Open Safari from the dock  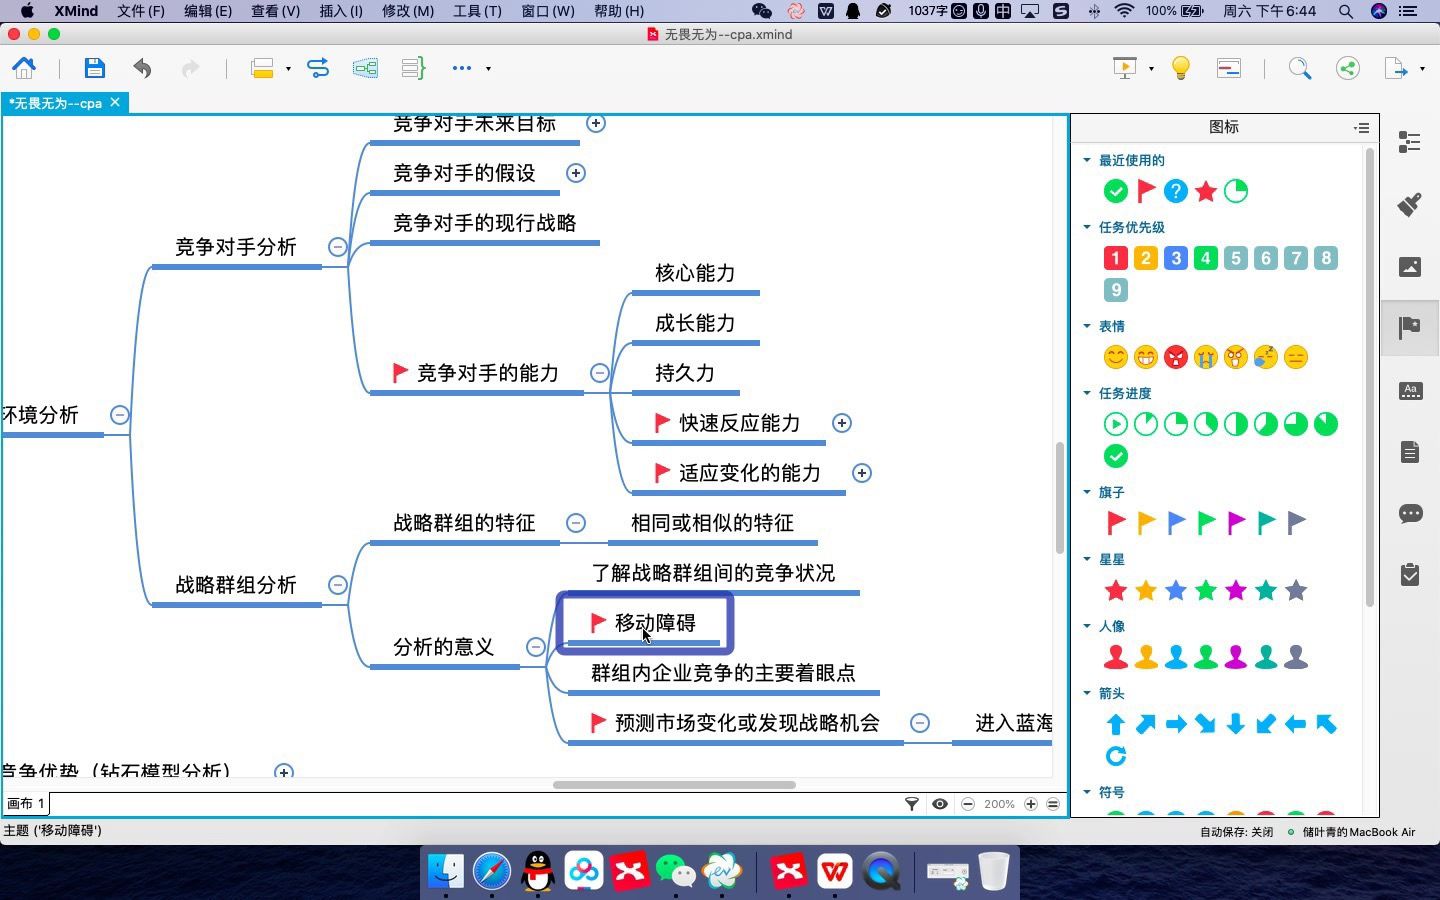click(492, 871)
